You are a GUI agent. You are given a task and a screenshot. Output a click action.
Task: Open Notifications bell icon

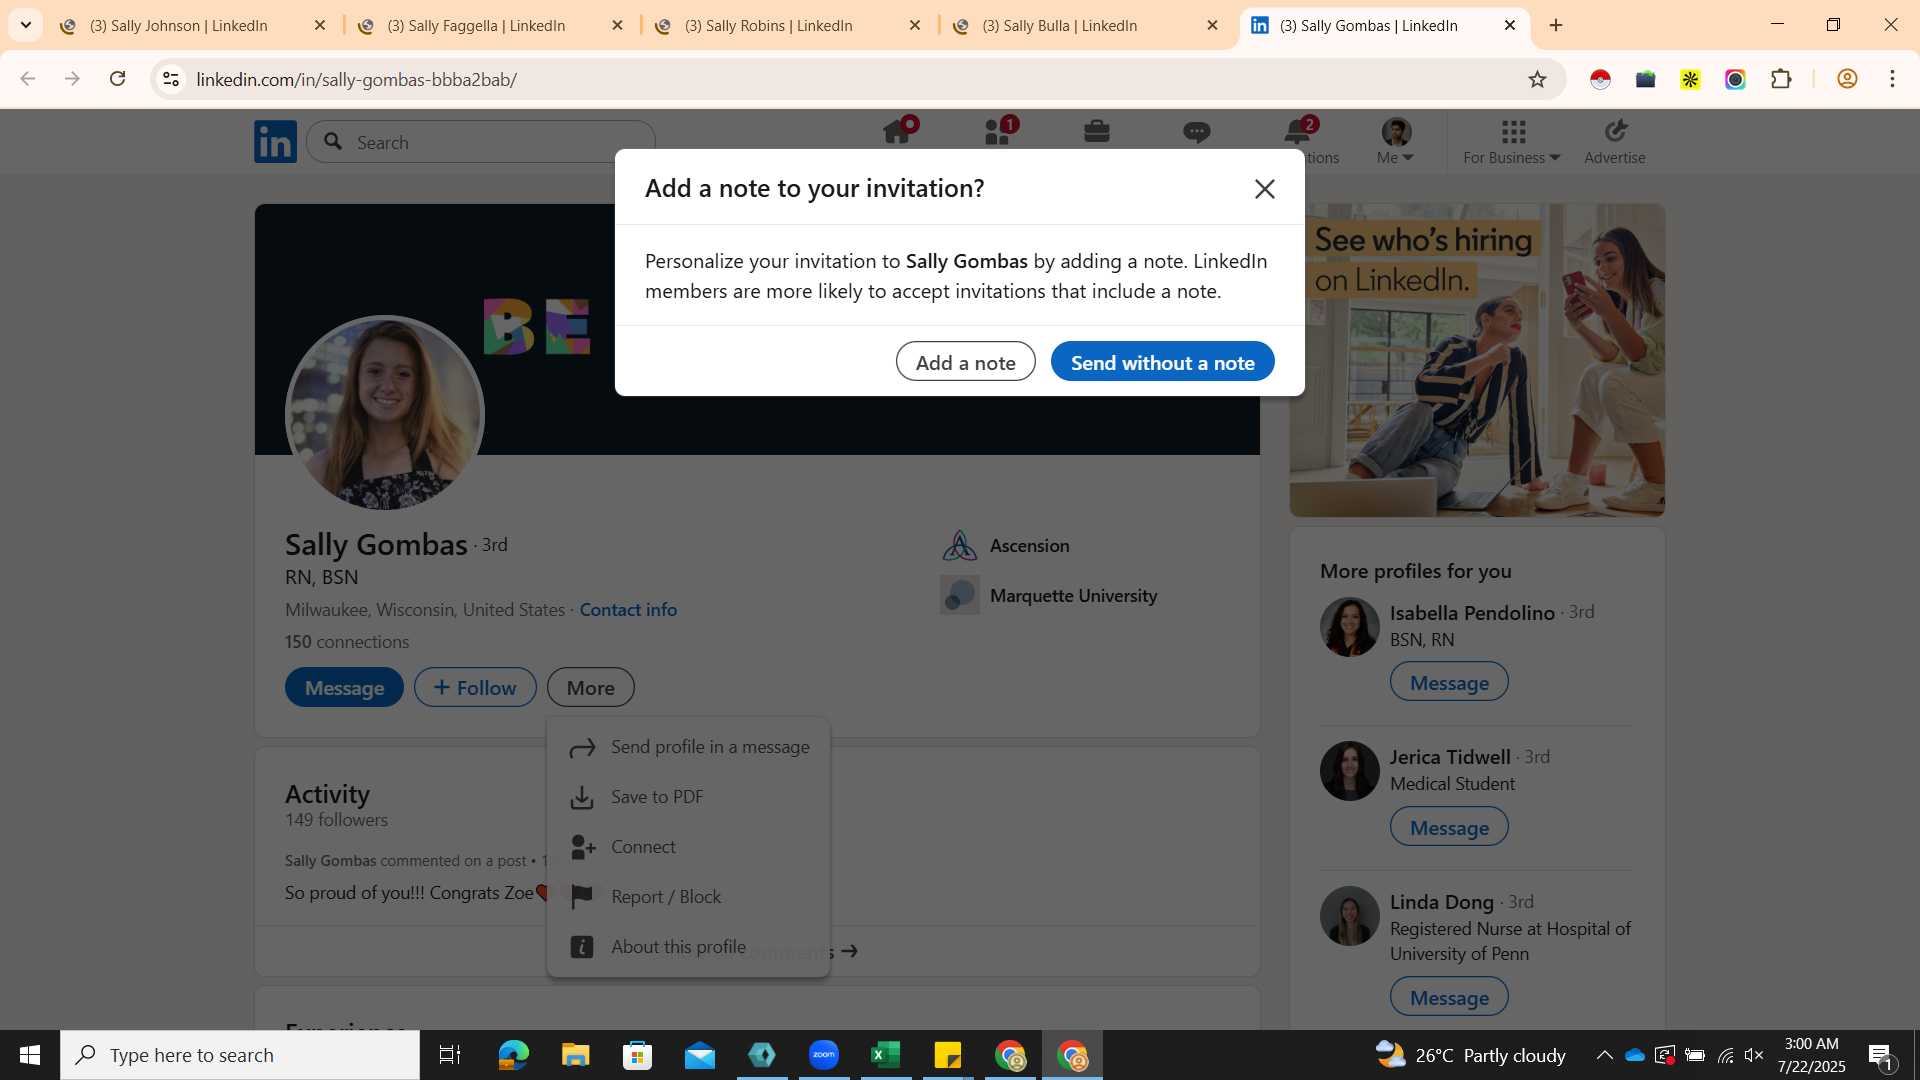1298,131
